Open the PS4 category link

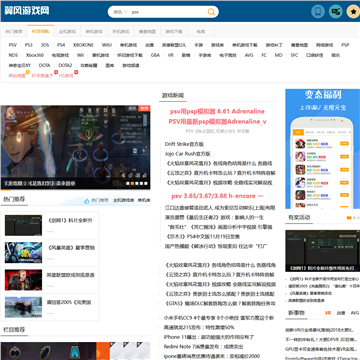(61, 45)
